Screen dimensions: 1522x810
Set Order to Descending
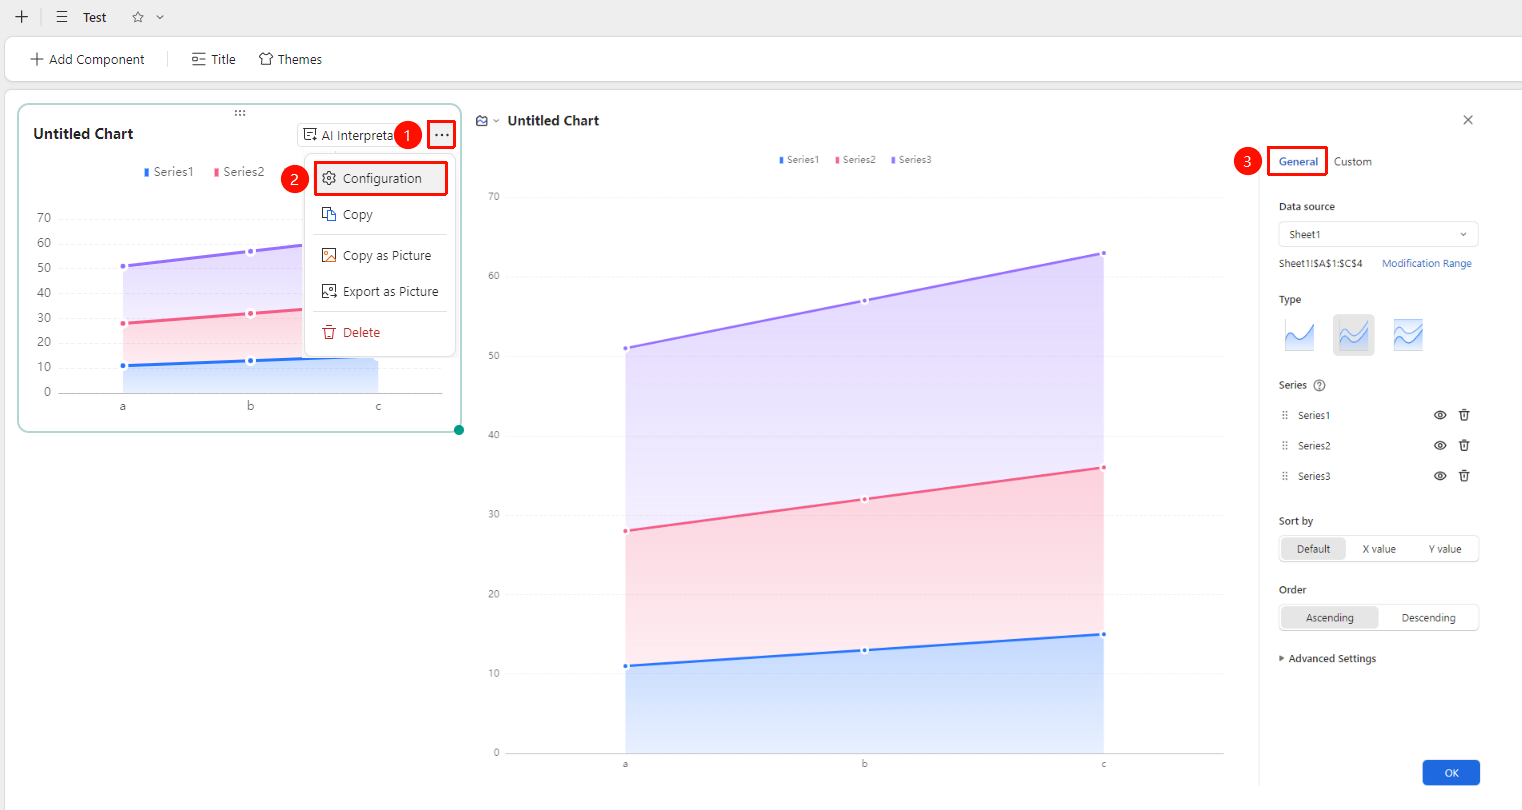point(1428,618)
